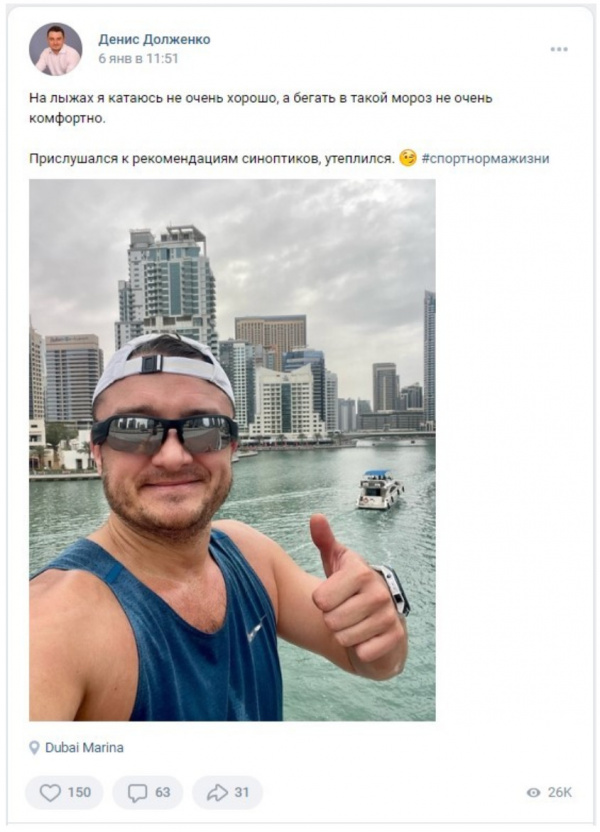The width and height of the screenshot is (600, 832).
Task: Click the location pin icon
Action: [x=34, y=748]
